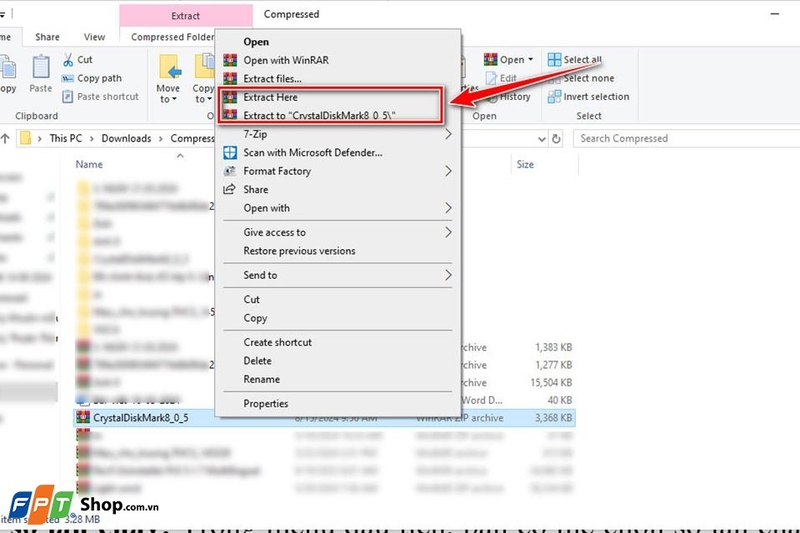Viewport: 800px width, 533px height.
Task: Sort by Name column header
Action: (89, 164)
